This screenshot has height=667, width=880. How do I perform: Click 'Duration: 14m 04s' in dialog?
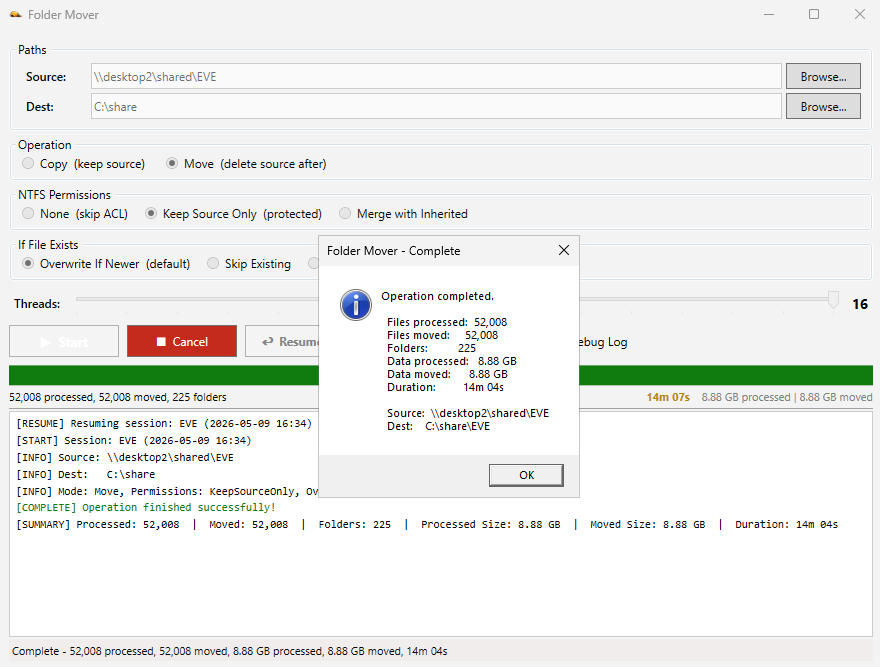pos(445,387)
